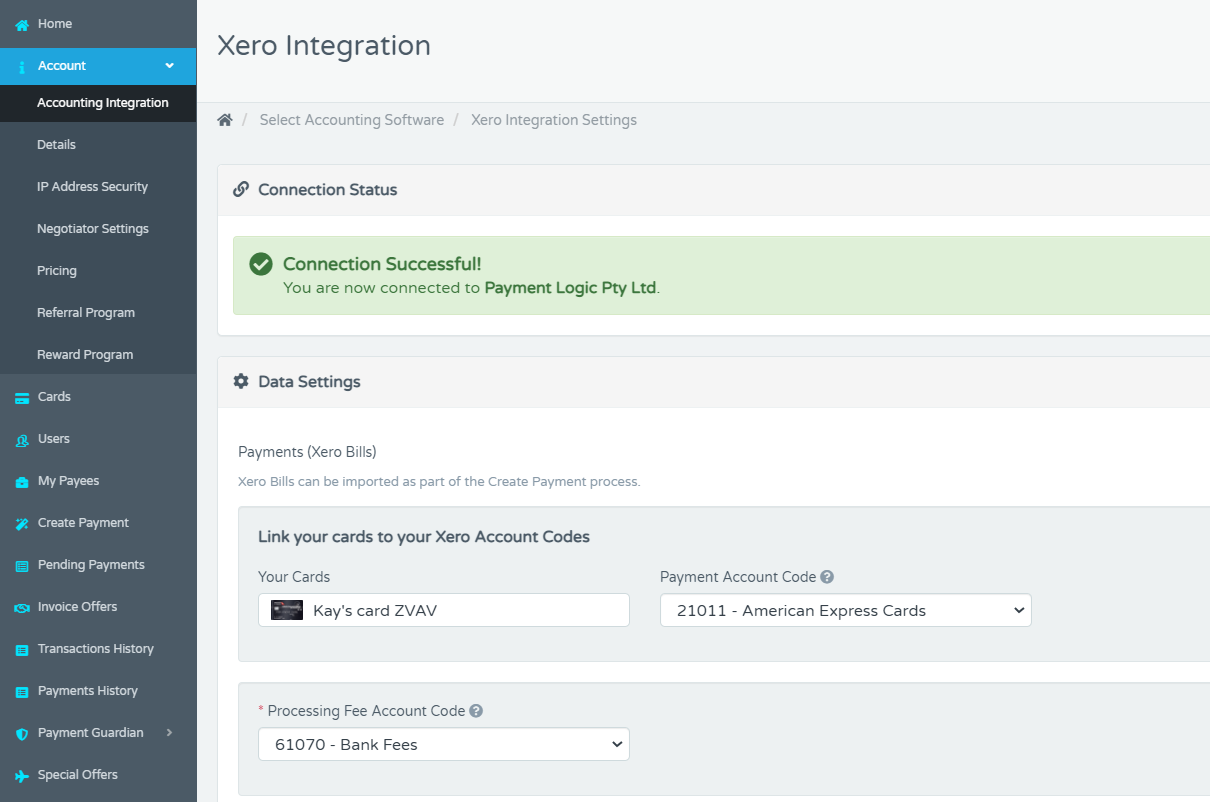Click the Users people icon
This screenshot has height=802, width=1210.
pyautogui.click(x=22, y=440)
